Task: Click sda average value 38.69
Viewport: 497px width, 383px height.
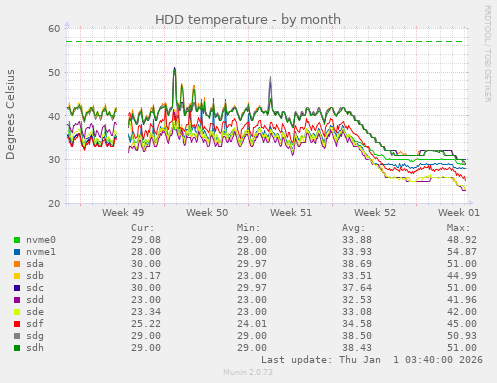Action: click(x=357, y=264)
